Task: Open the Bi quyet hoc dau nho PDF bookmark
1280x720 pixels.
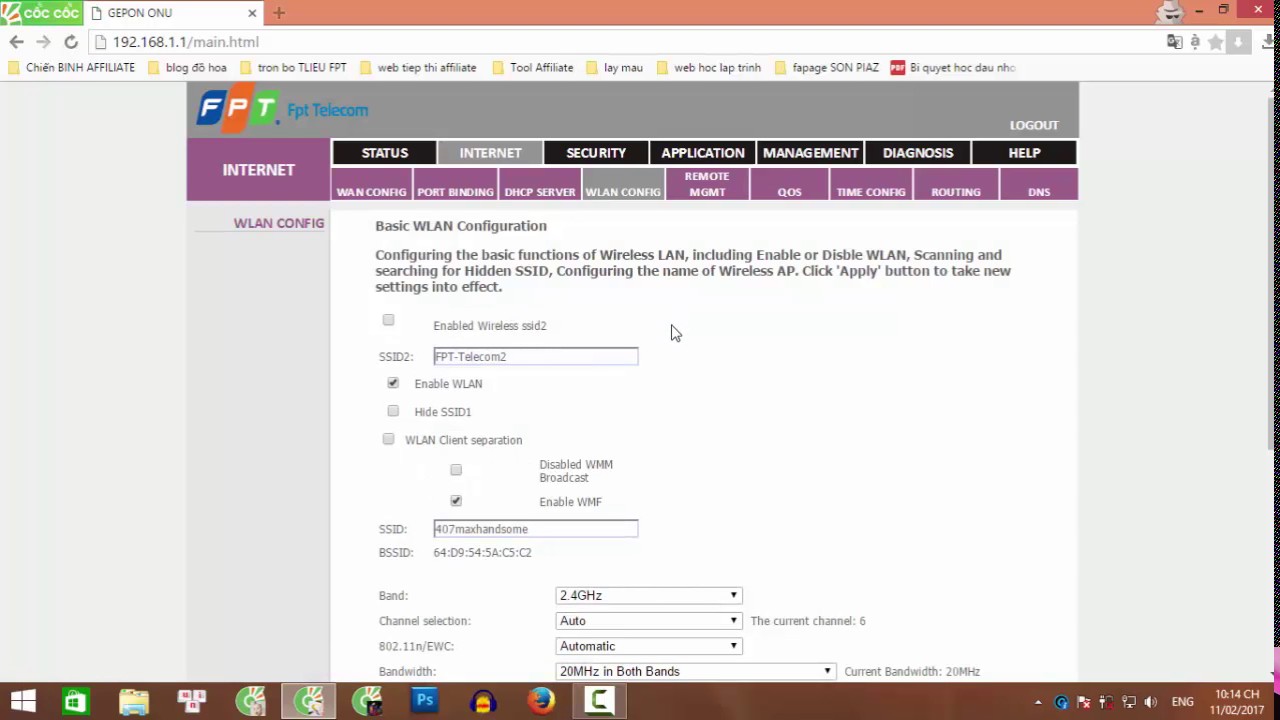Action: point(953,68)
